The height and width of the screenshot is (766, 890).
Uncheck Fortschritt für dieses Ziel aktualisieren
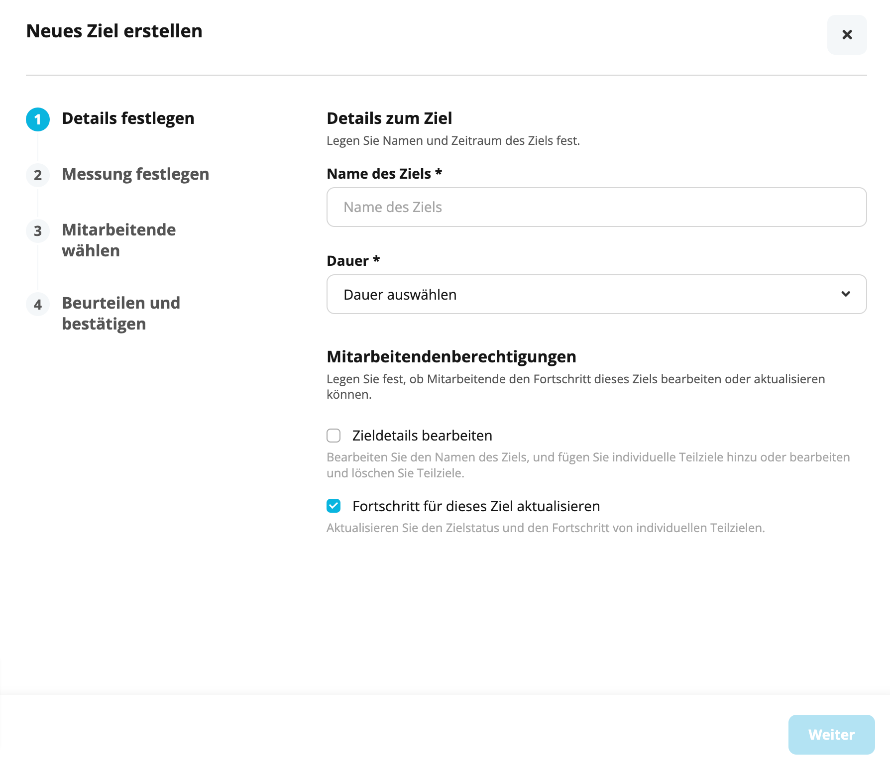point(334,506)
